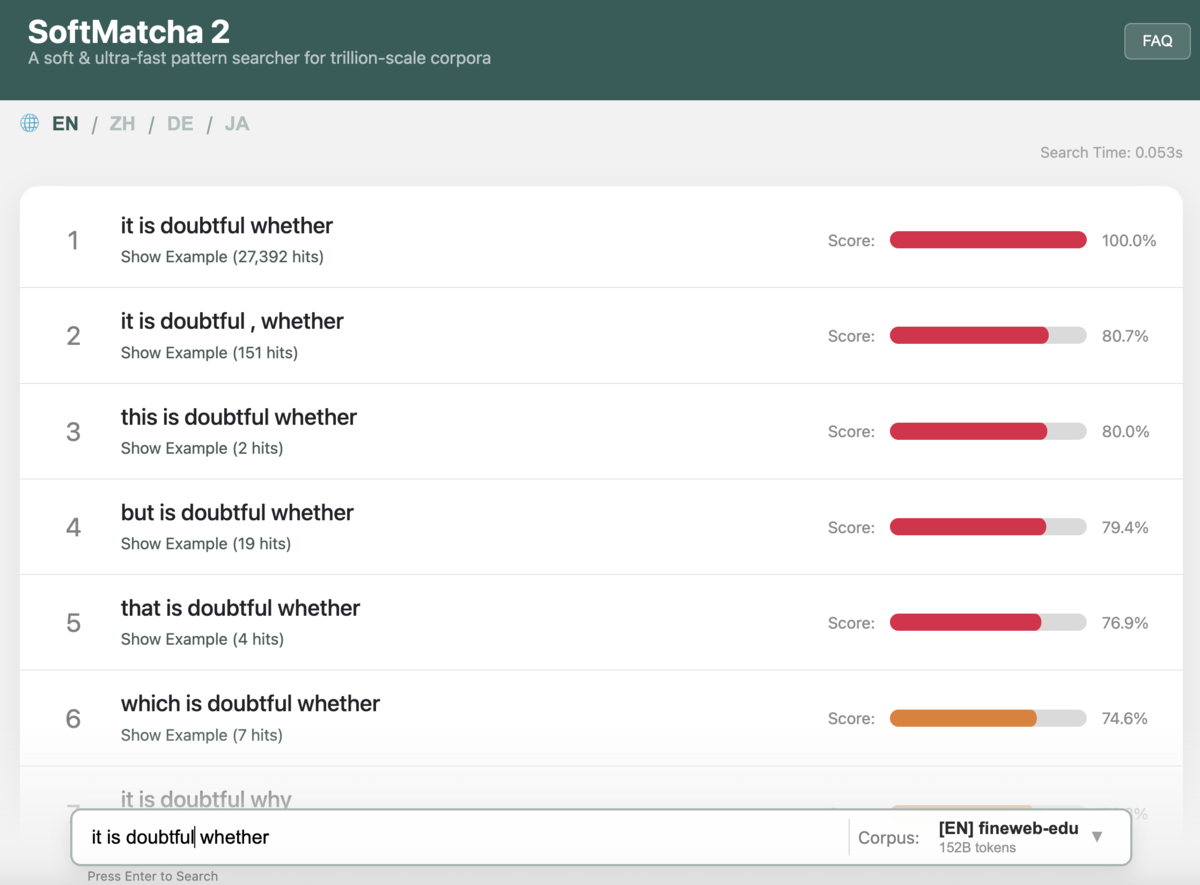Viewport: 1200px width, 885px height.
Task: Show example for 151 hits result
Action: point(209,353)
